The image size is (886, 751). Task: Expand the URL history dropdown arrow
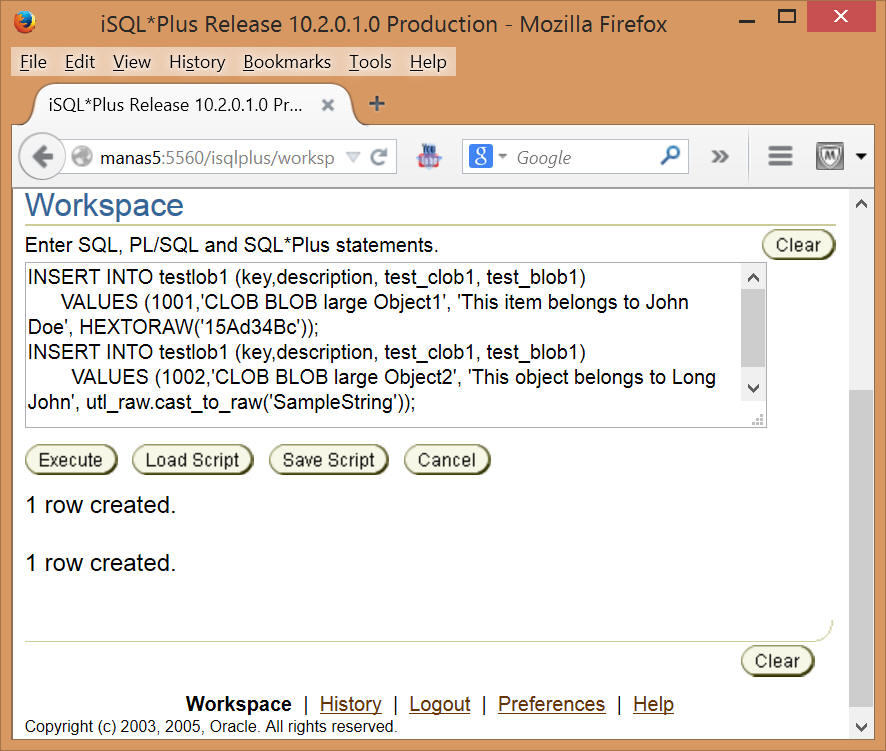click(353, 157)
